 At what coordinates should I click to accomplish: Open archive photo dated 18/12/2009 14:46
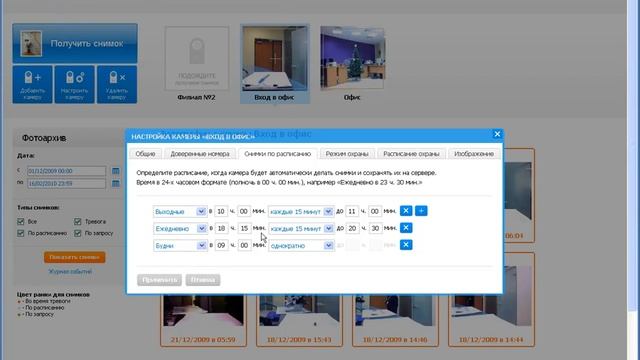pos(395,320)
